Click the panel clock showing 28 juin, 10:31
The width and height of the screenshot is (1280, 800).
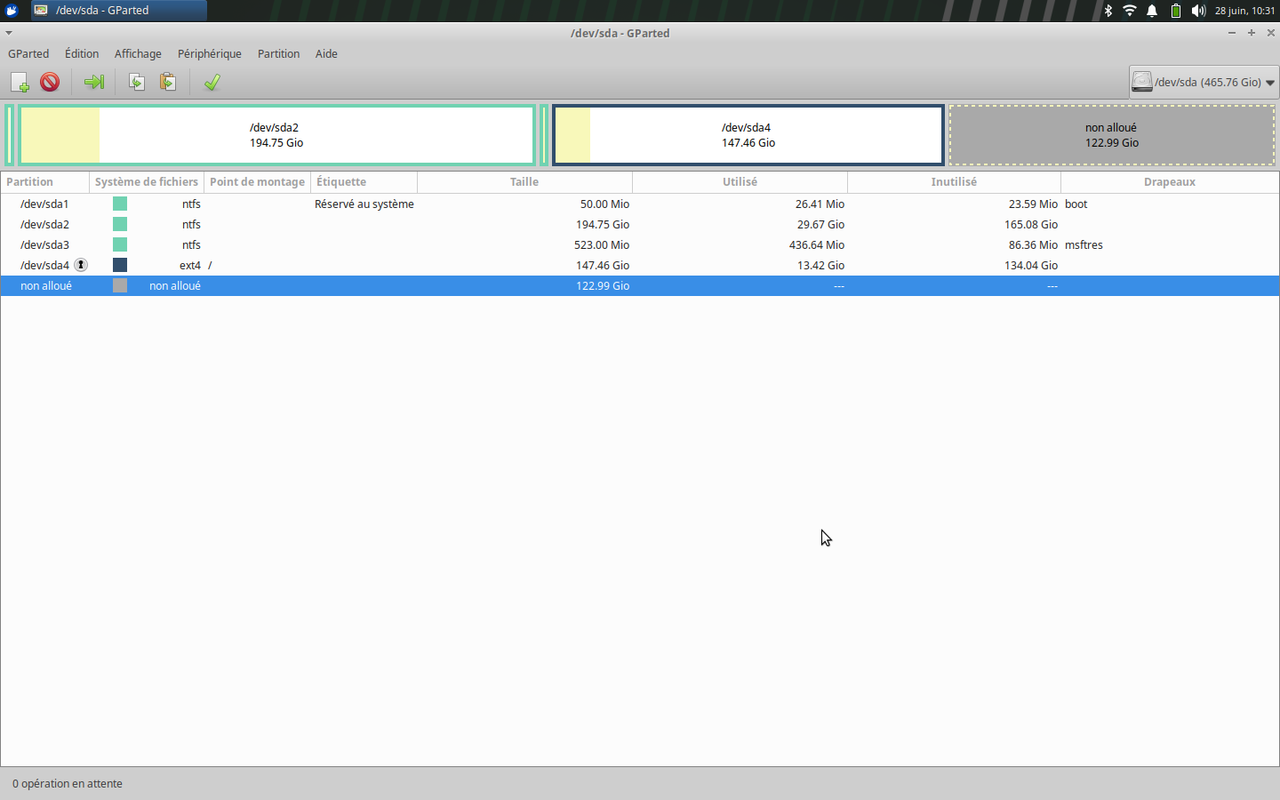click(x=1244, y=10)
